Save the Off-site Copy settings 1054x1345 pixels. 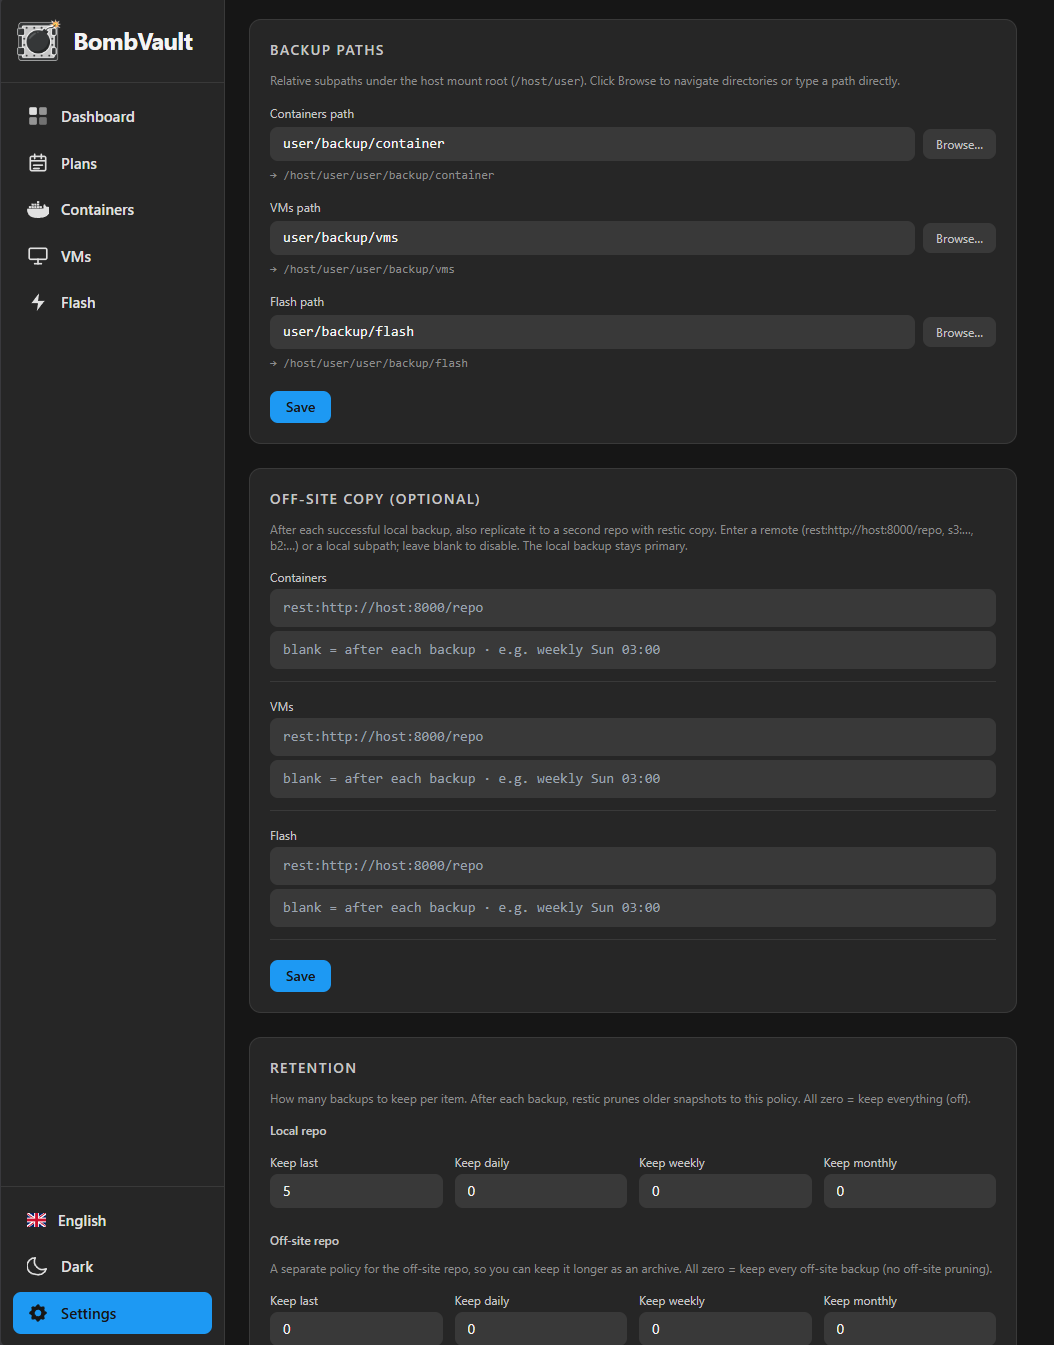click(x=300, y=976)
